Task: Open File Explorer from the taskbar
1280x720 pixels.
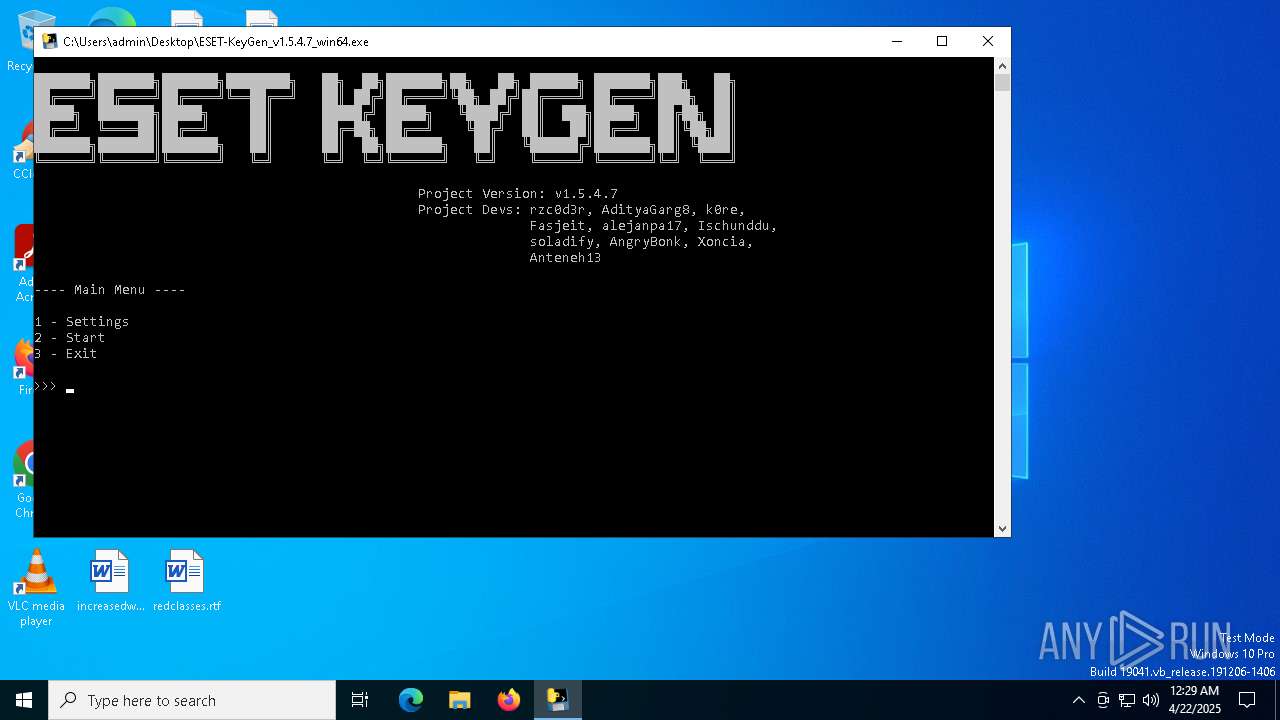Action: click(460, 700)
